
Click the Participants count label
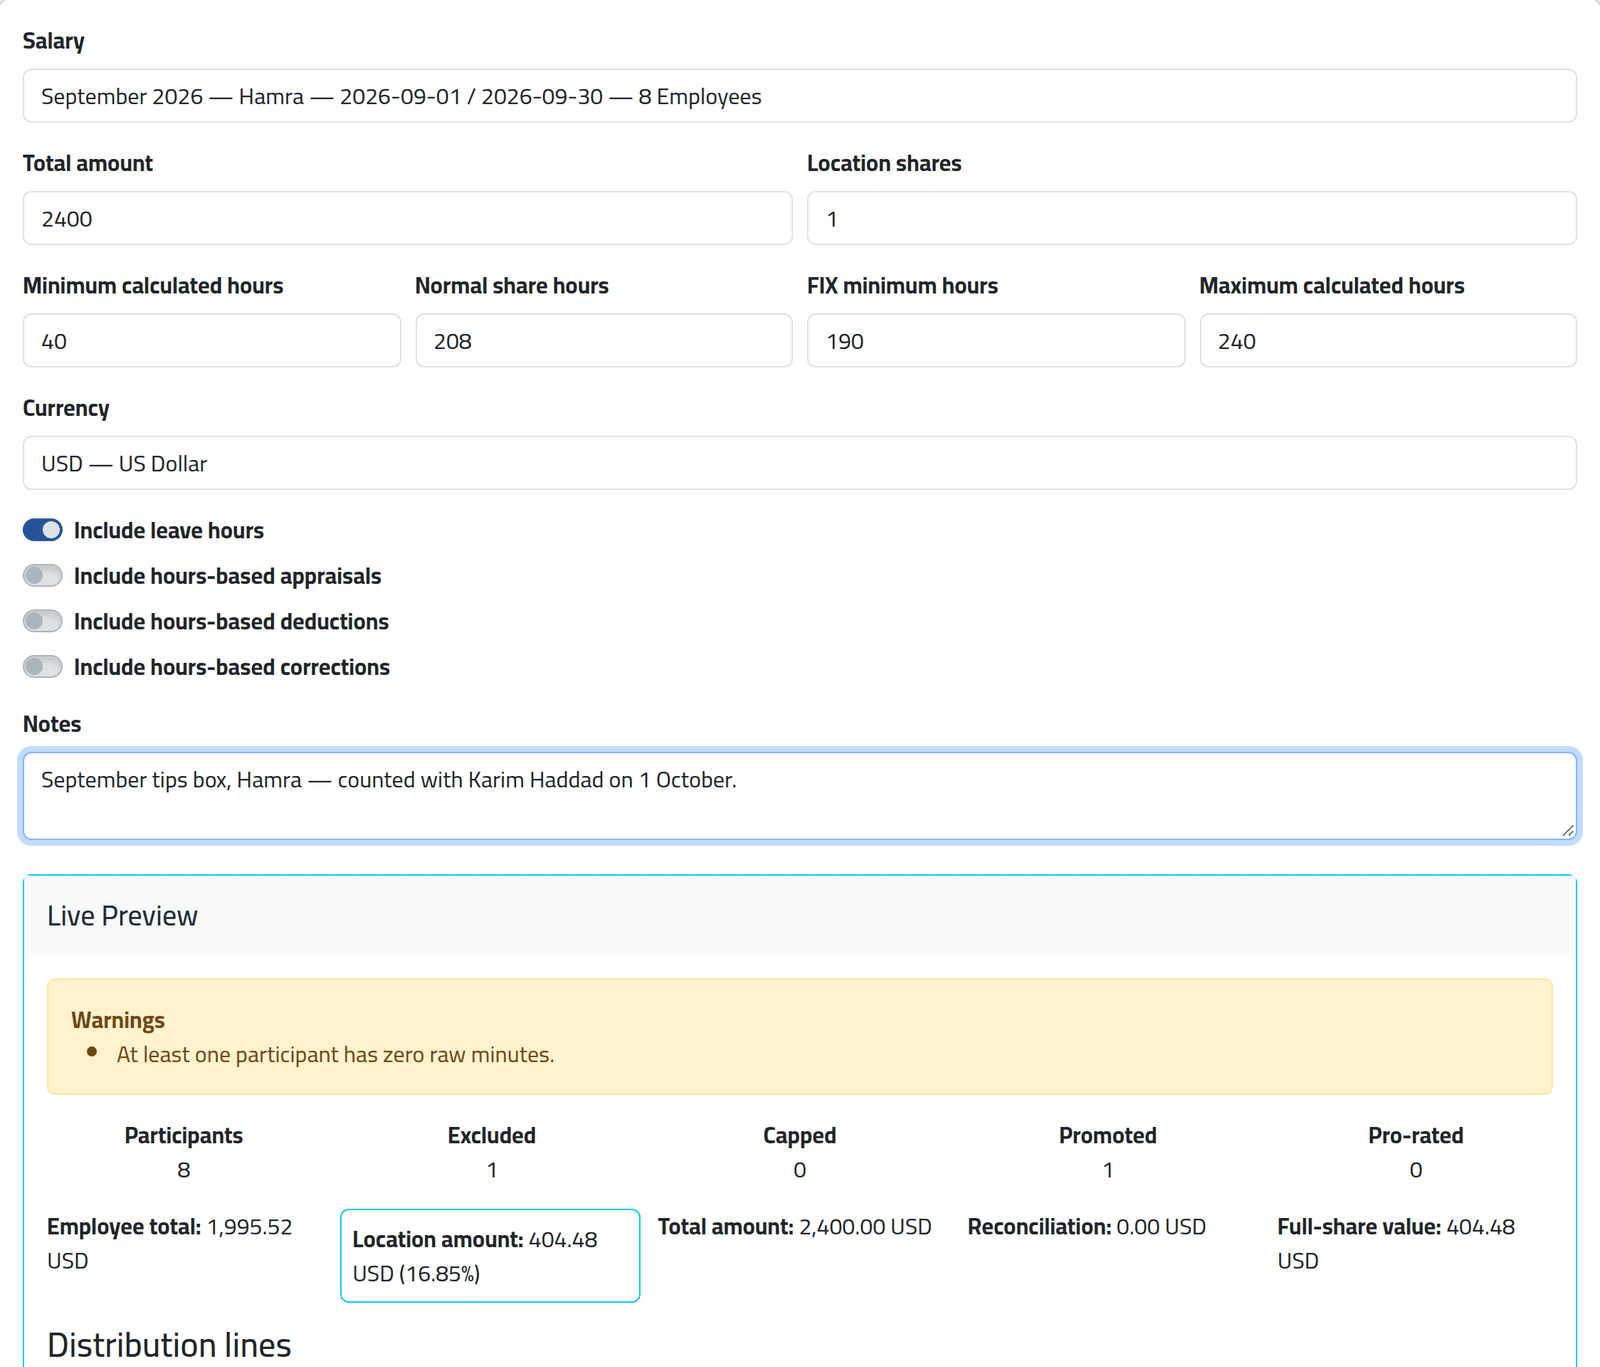tap(184, 1136)
